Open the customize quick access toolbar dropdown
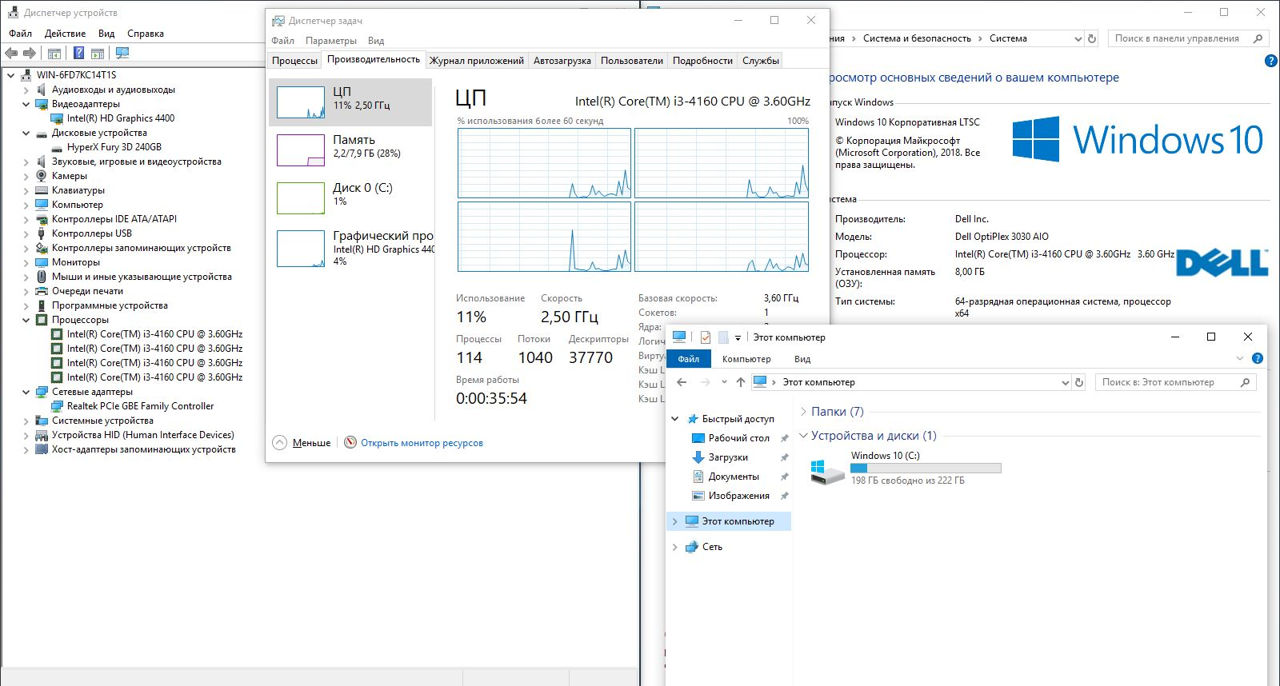The height and width of the screenshot is (686, 1280). (x=738, y=338)
